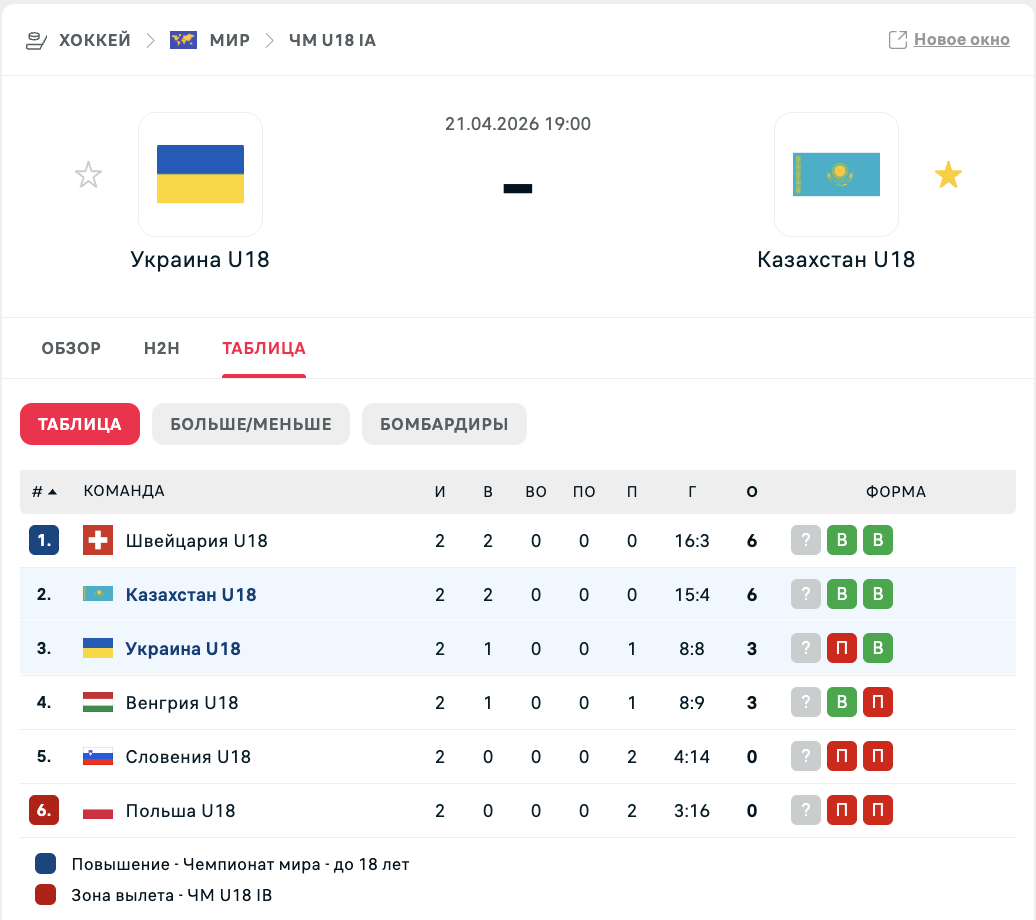Click the Slovenia flag icon in table
1036x920 pixels.
pos(98,757)
